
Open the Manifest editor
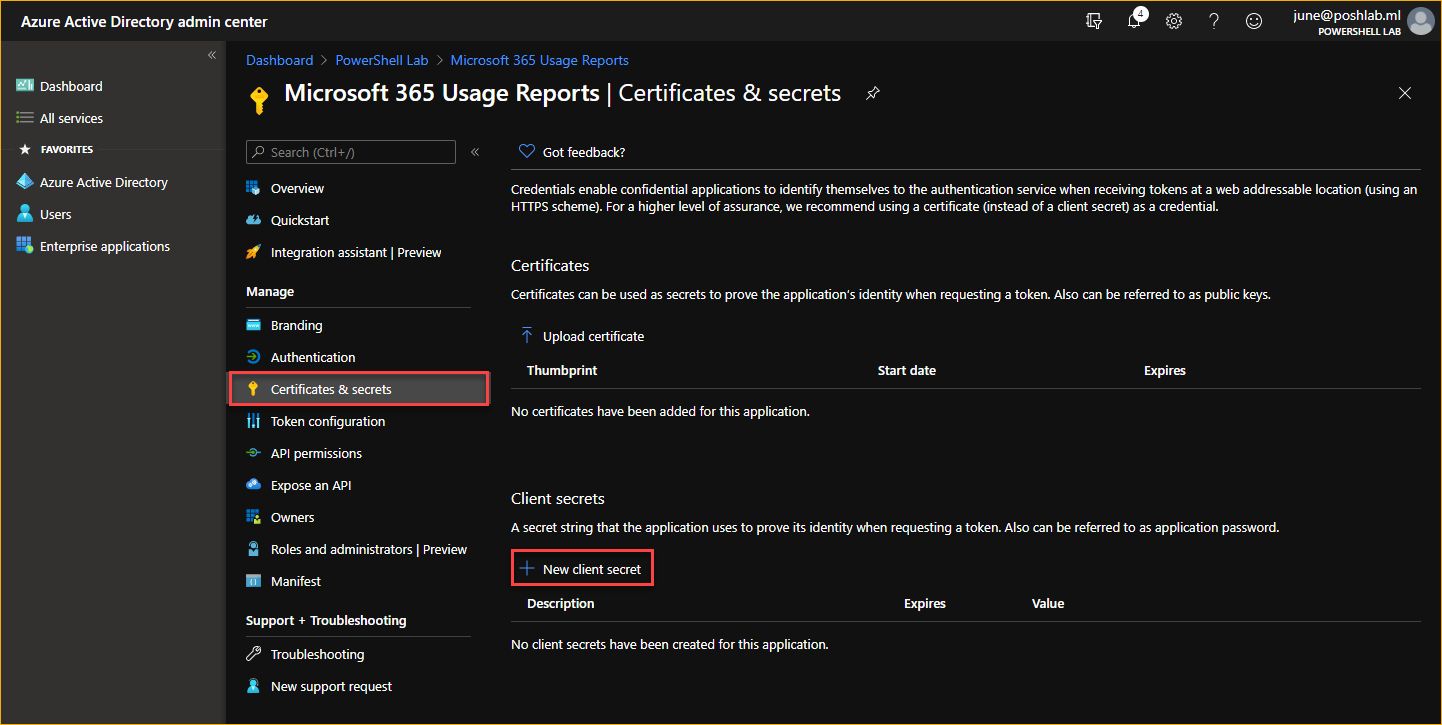pos(296,581)
